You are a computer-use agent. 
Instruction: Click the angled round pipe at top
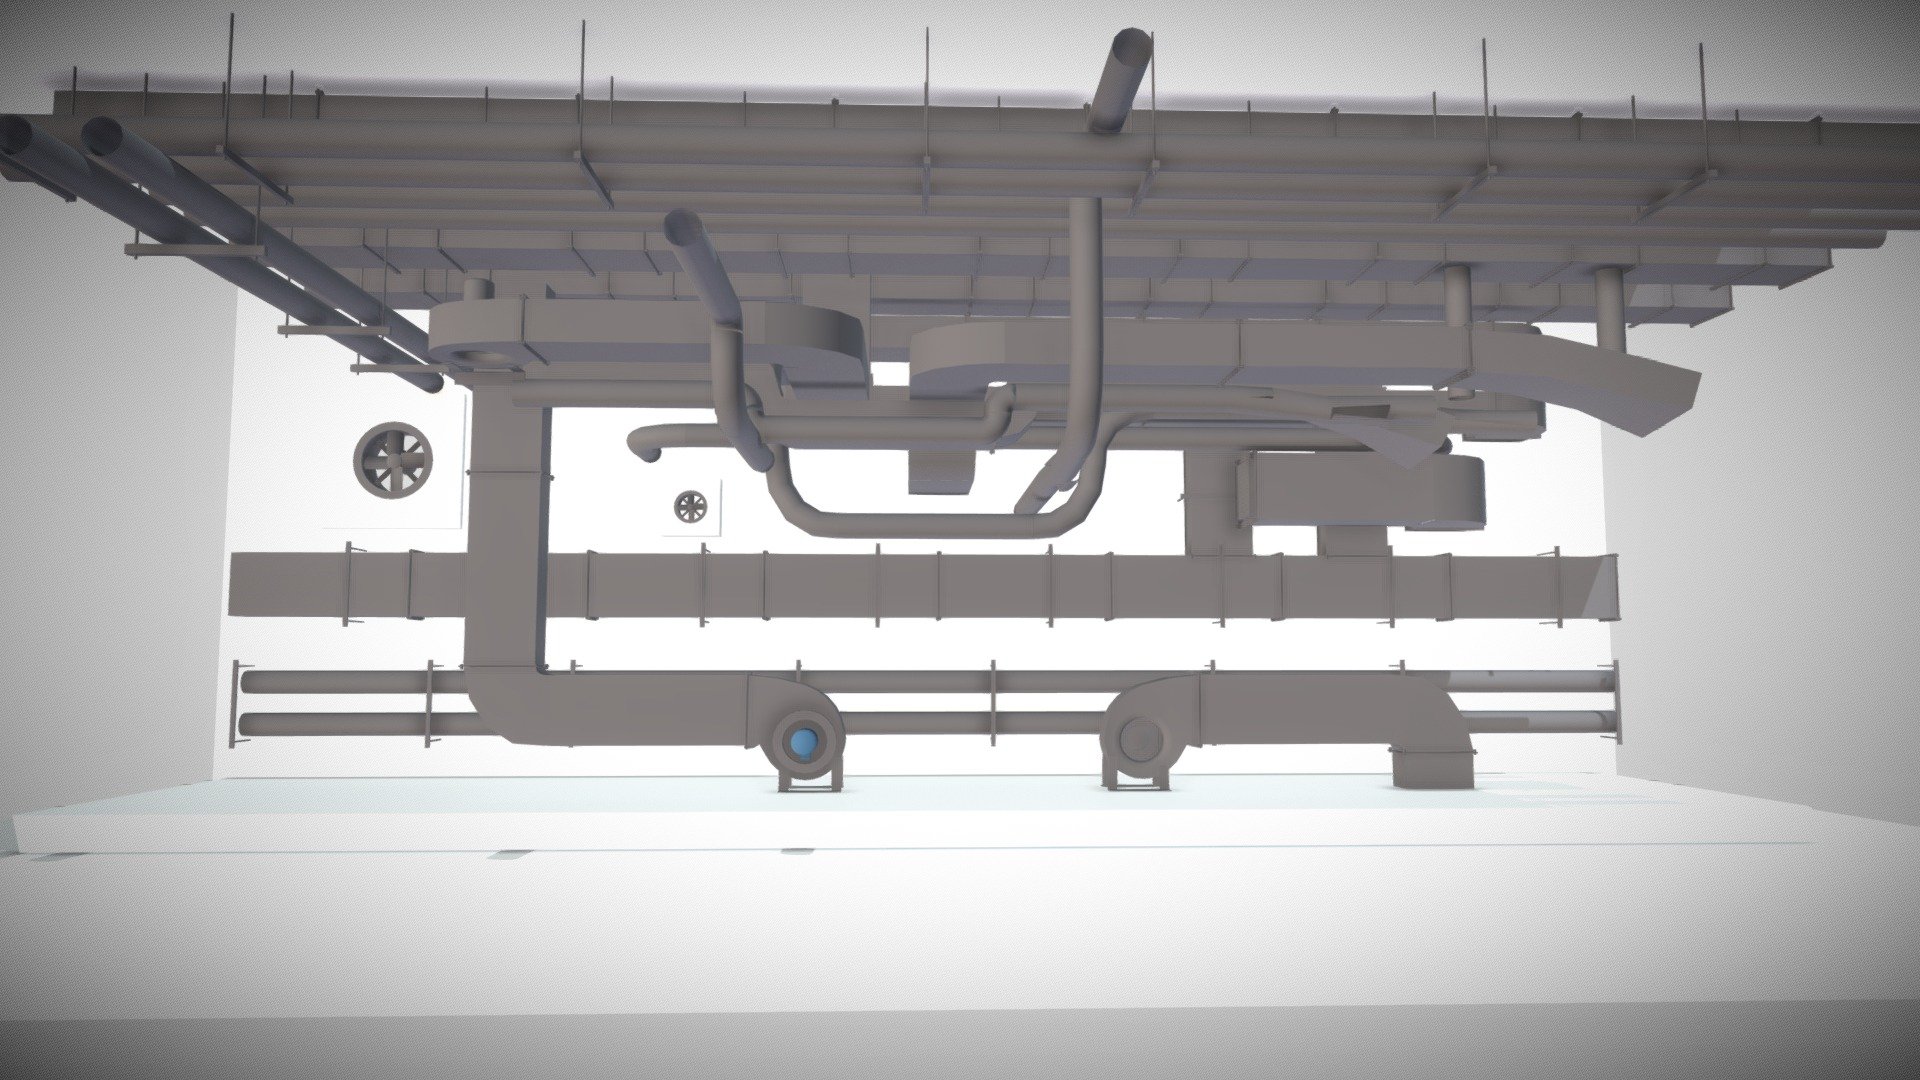1120,82
